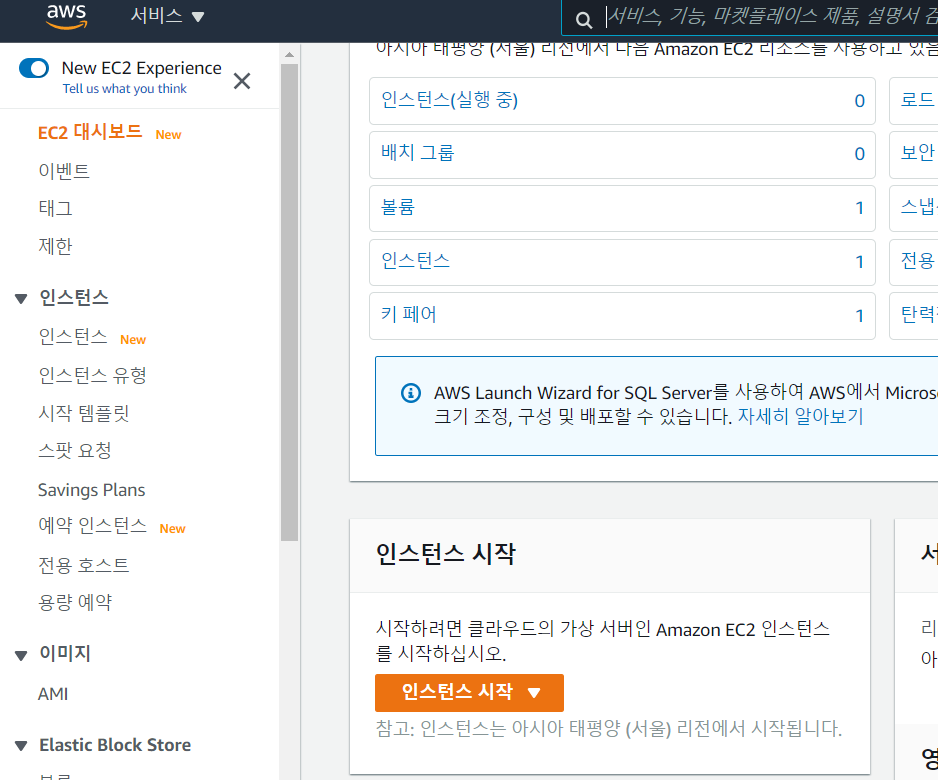
Task: Collapse the 인스턴스 sidebar section
Action: tap(21, 298)
